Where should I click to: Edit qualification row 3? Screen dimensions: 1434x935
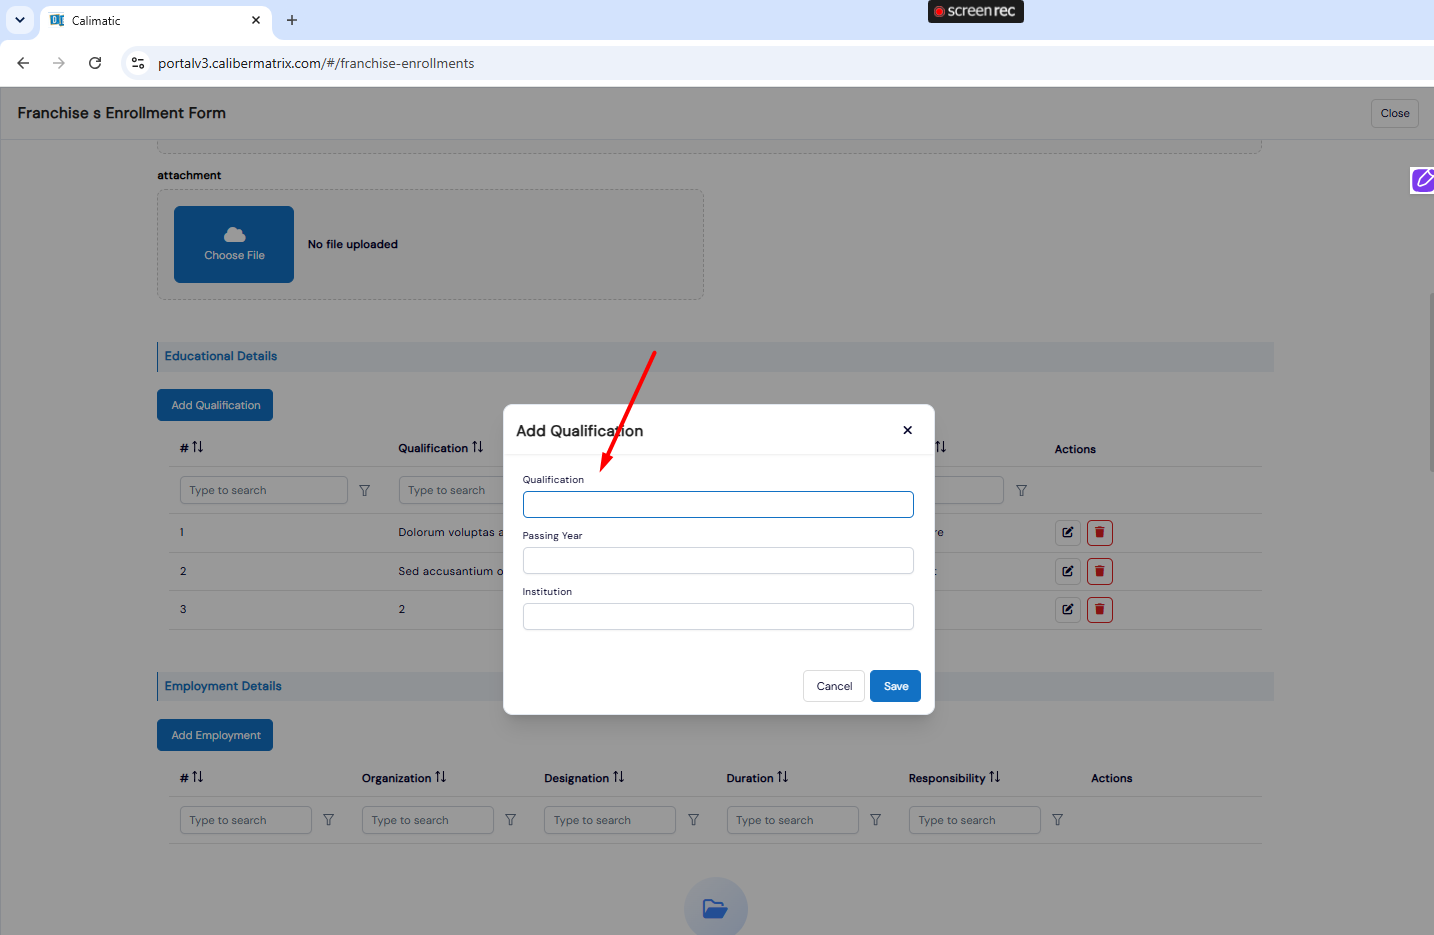point(1068,609)
